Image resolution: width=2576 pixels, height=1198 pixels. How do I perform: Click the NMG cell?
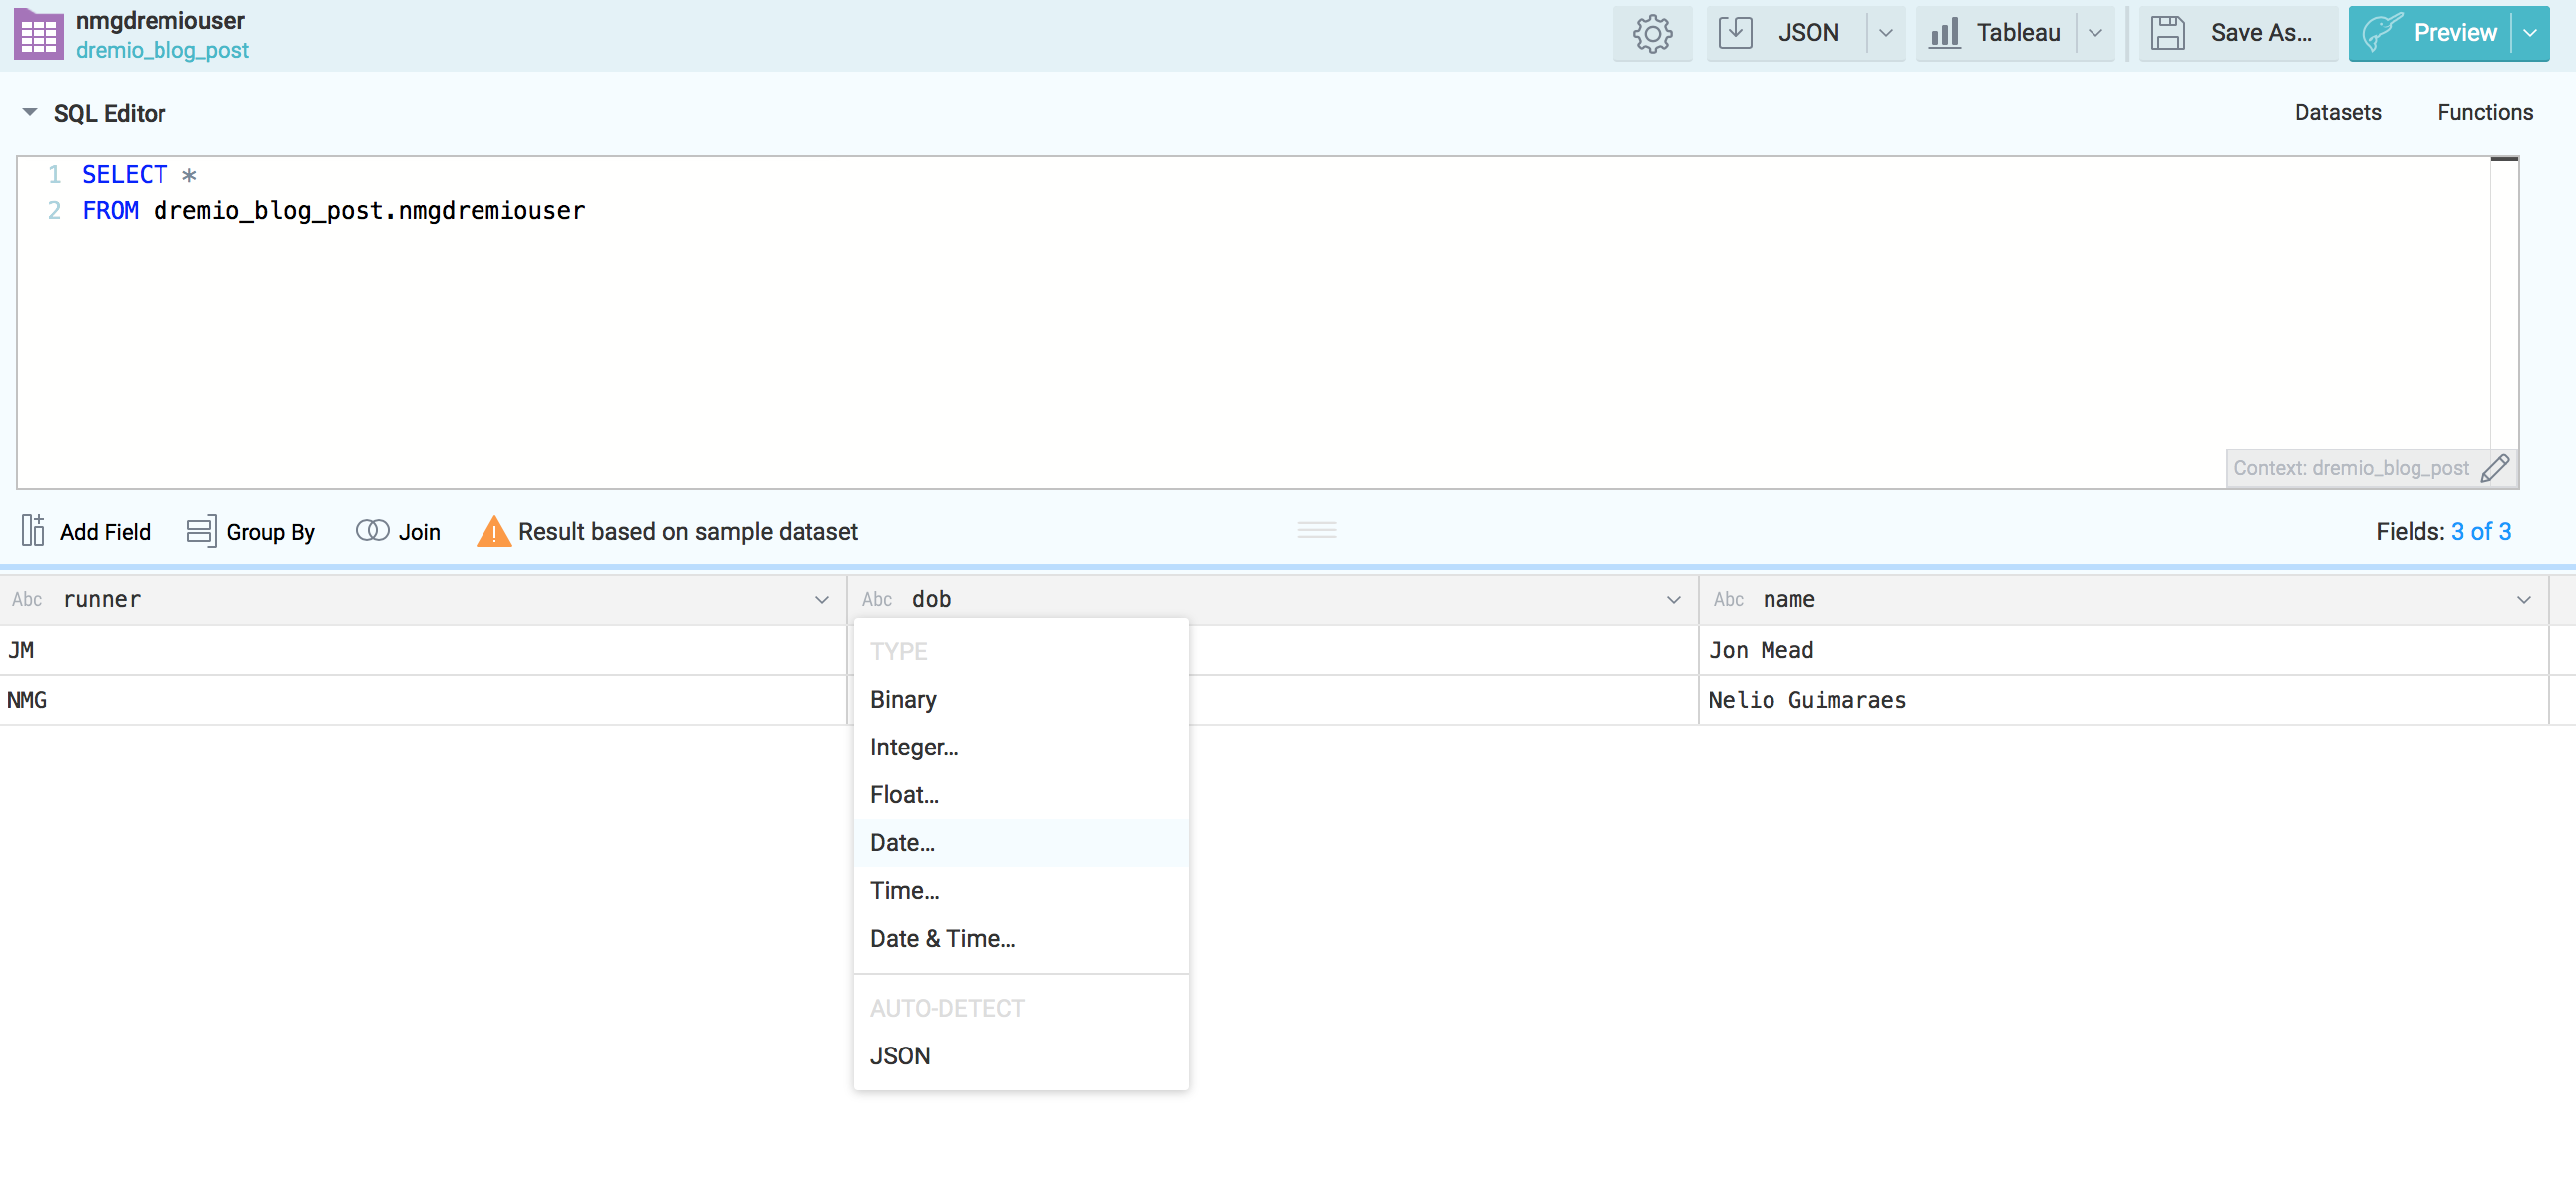[x=423, y=700]
